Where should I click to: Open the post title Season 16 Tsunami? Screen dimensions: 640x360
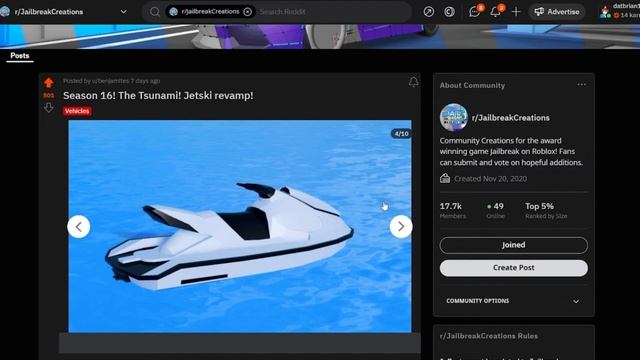tap(158, 96)
